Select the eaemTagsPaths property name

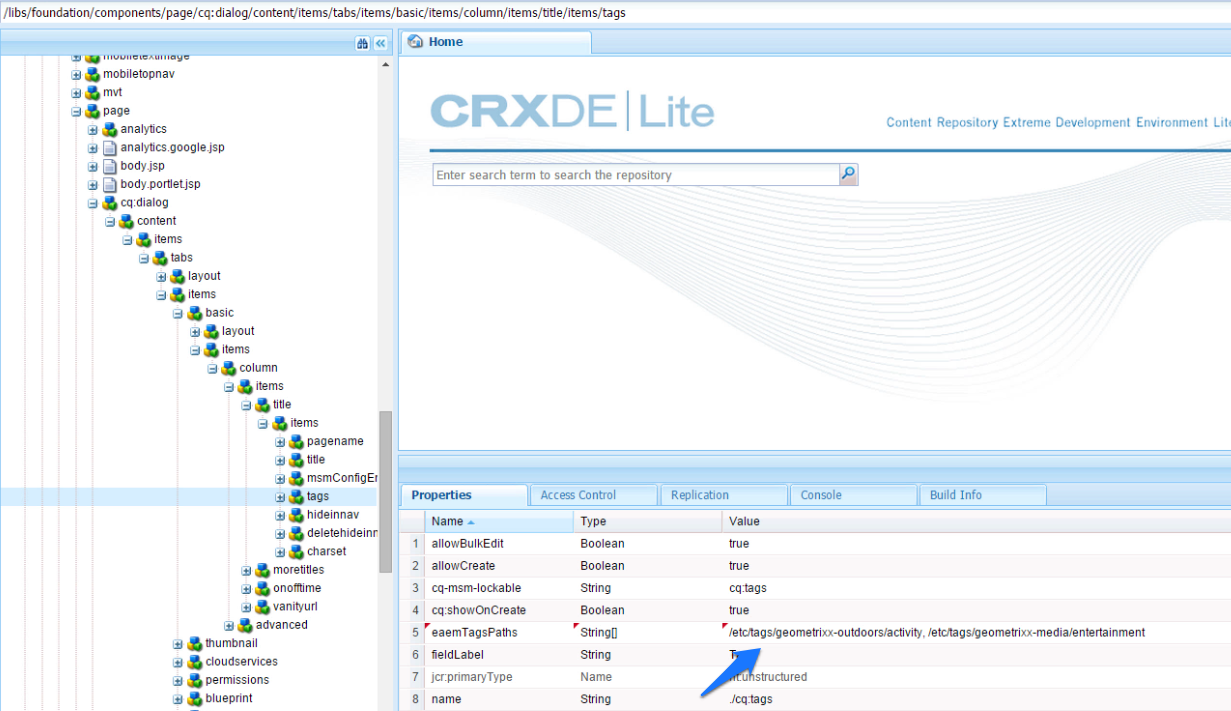(x=474, y=632)
